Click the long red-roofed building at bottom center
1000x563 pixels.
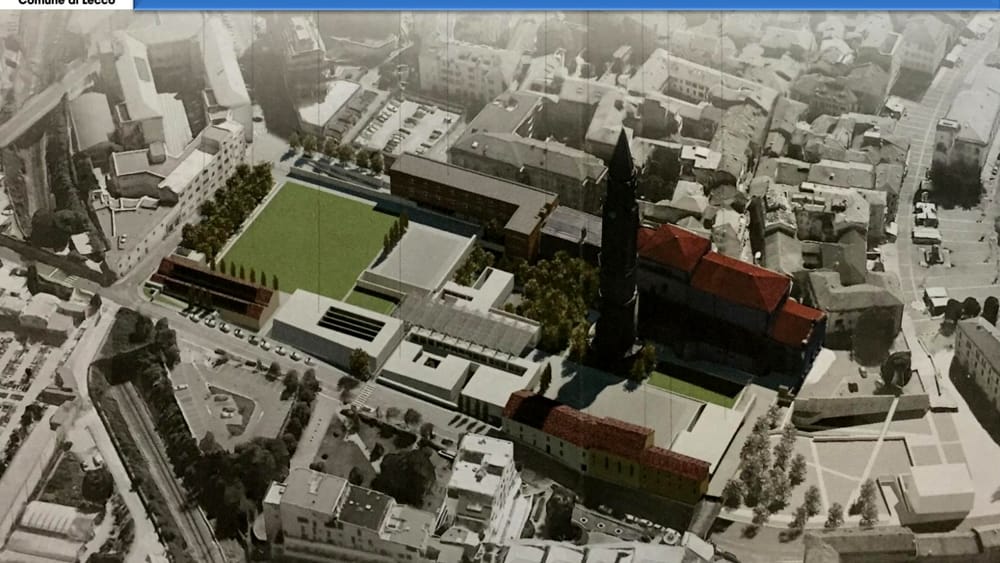[x=610, y=445]
